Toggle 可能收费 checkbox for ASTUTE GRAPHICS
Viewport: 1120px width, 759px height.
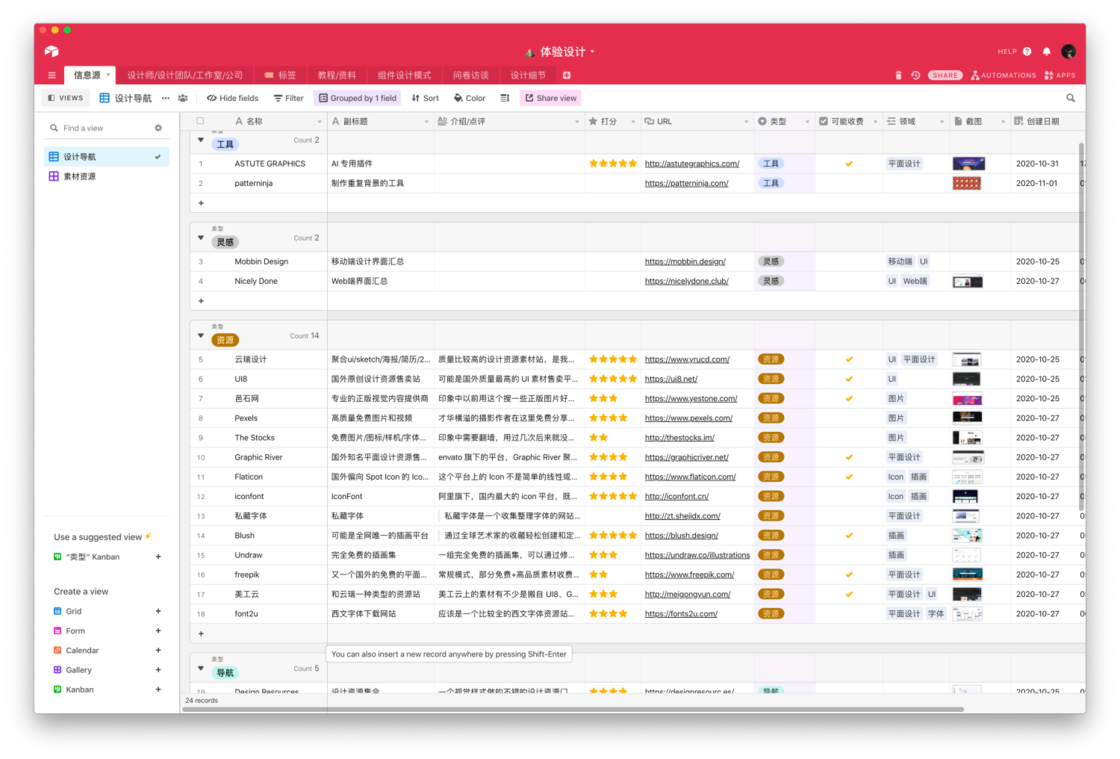849,164
